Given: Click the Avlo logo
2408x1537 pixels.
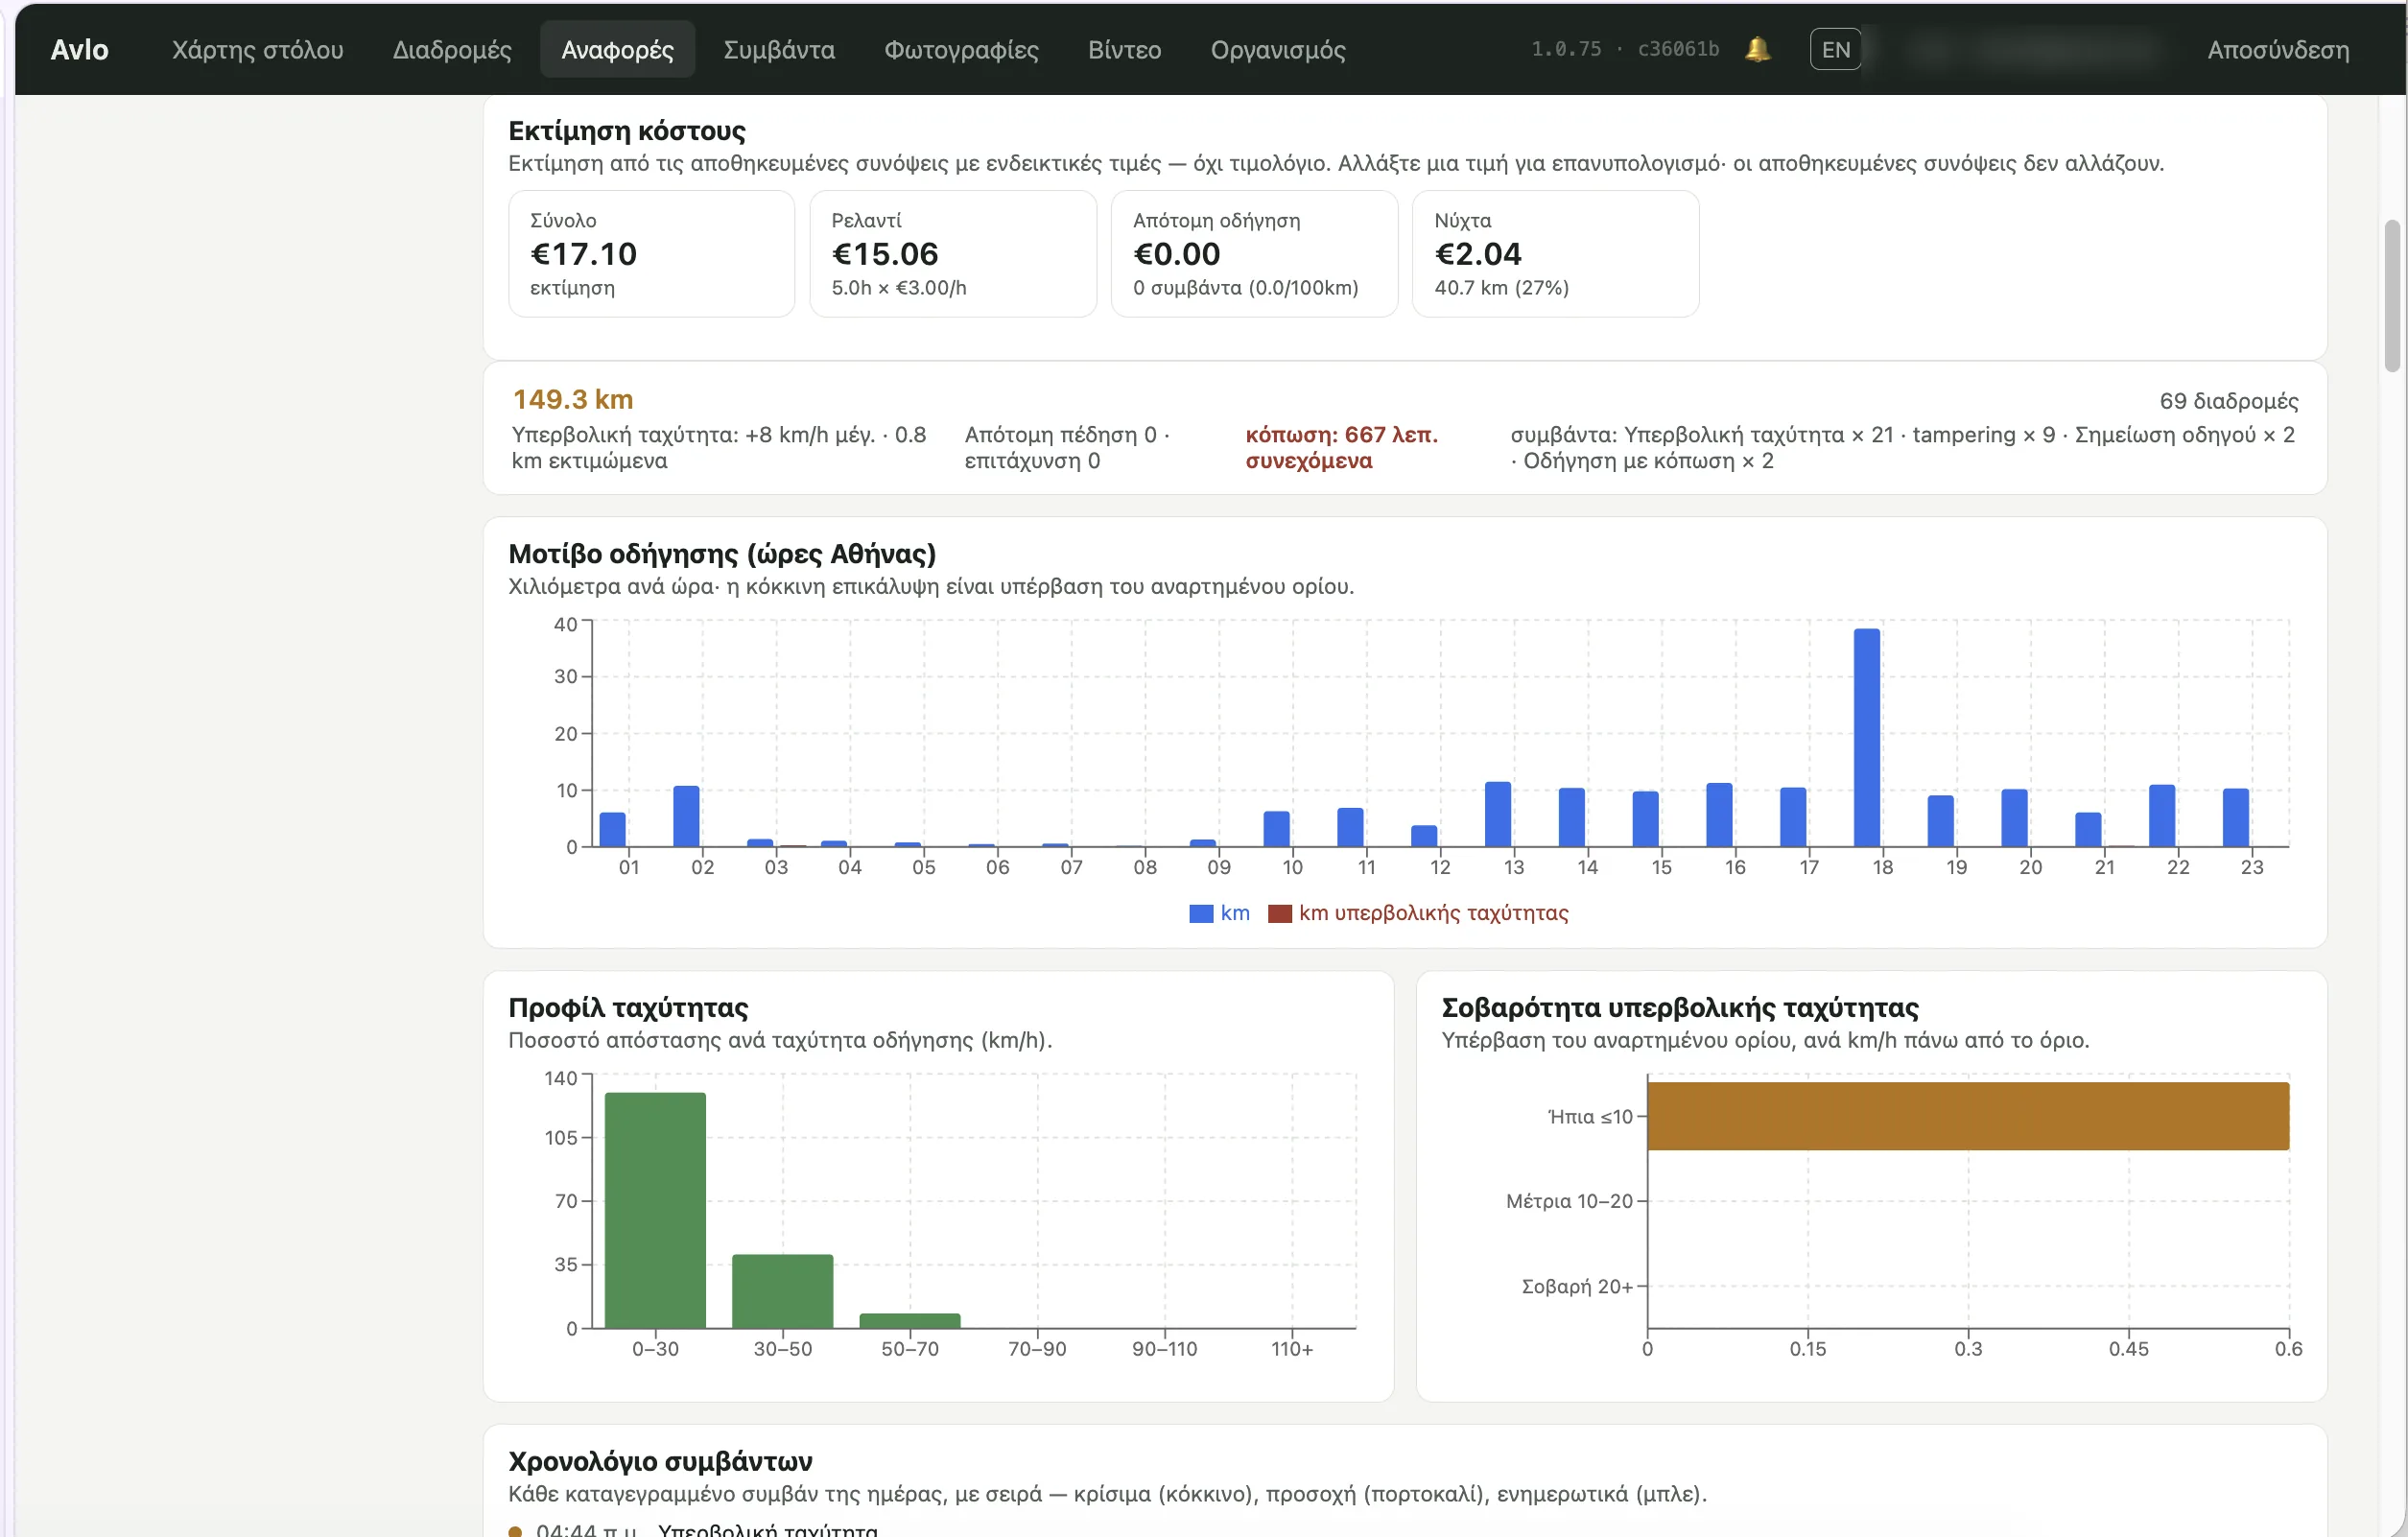Looking at the screenshot, I should coord(79,49).
